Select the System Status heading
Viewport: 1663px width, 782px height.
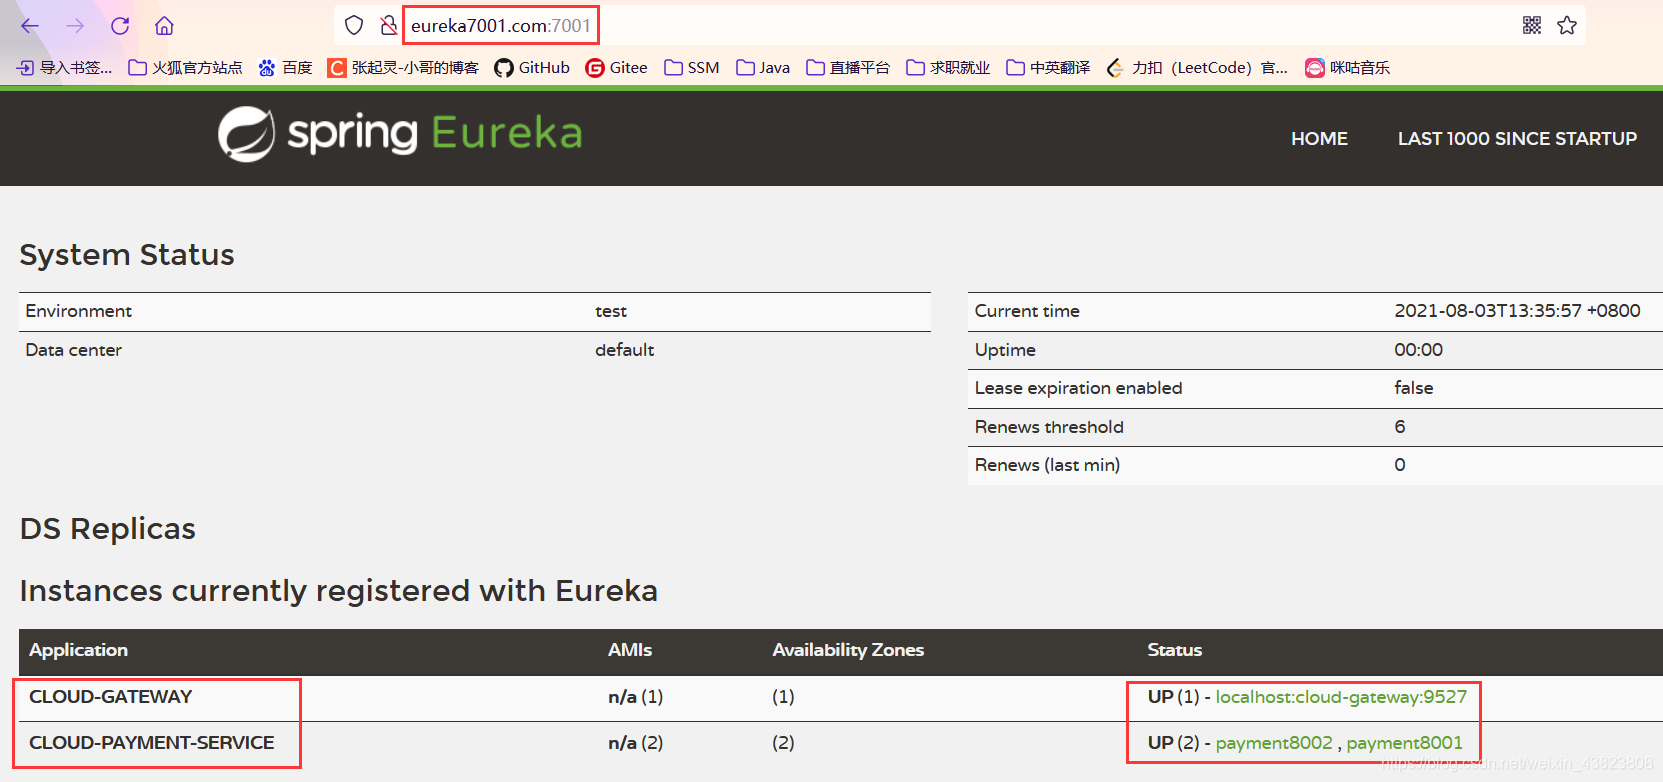tap(127, 255)
